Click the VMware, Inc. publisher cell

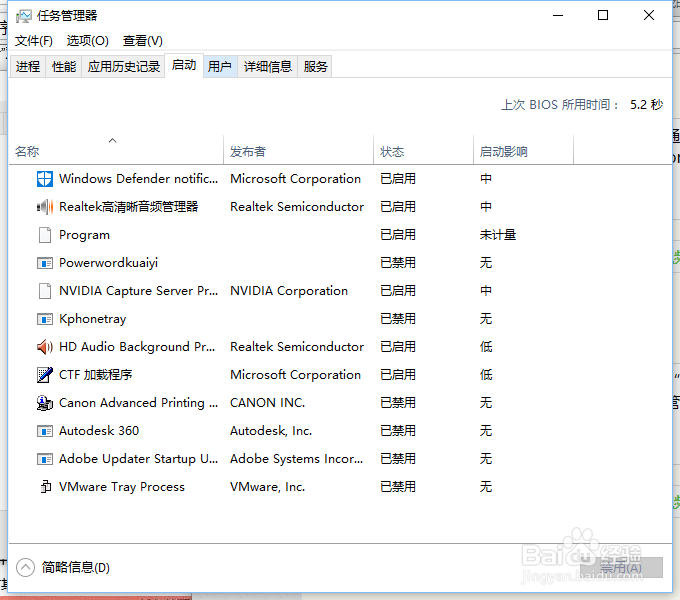268,487
